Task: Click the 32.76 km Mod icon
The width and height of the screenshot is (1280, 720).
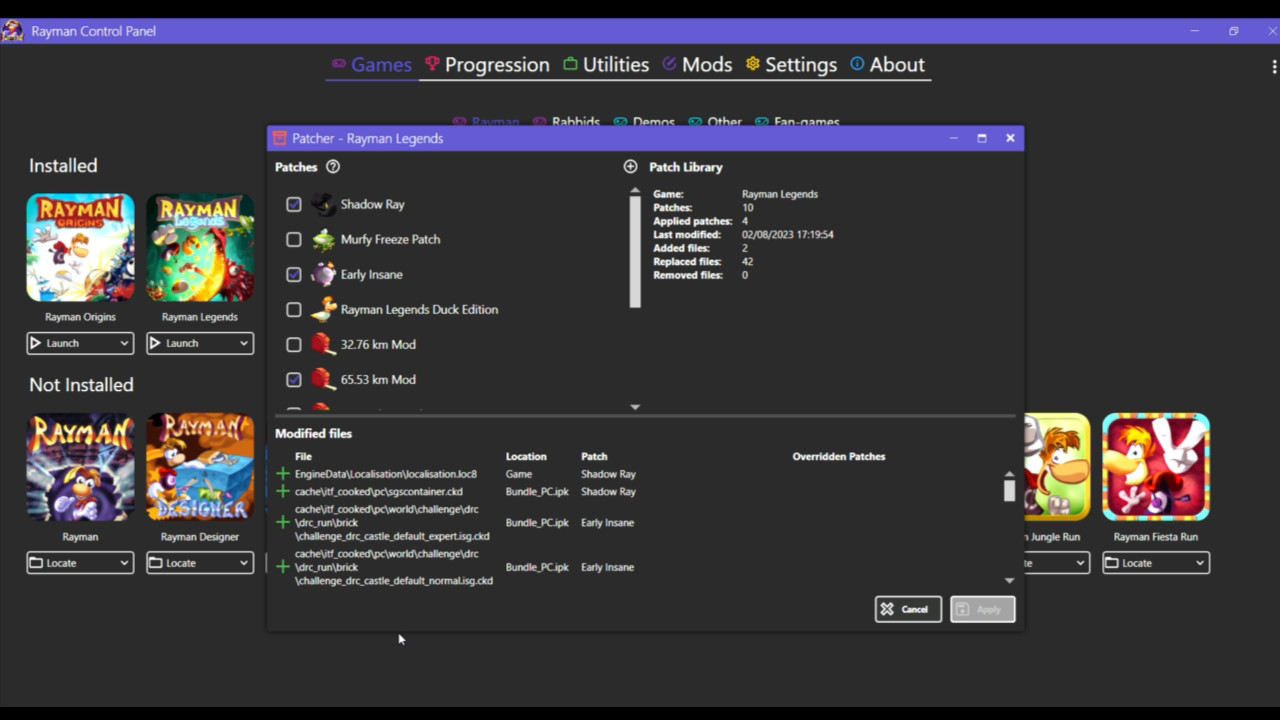Action: (x=323, y=344)
